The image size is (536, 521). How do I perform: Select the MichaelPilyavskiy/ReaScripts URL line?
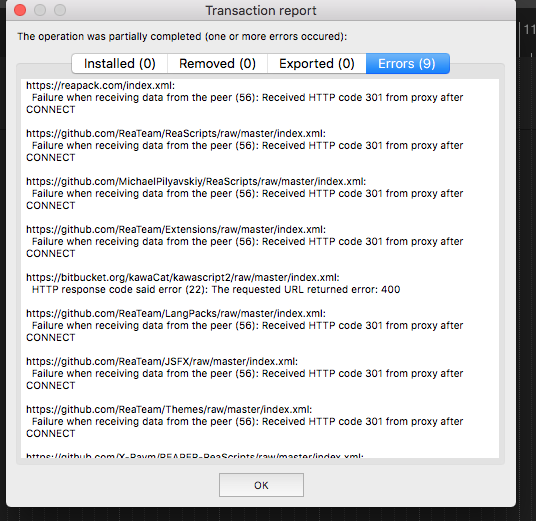click(196, 182)
